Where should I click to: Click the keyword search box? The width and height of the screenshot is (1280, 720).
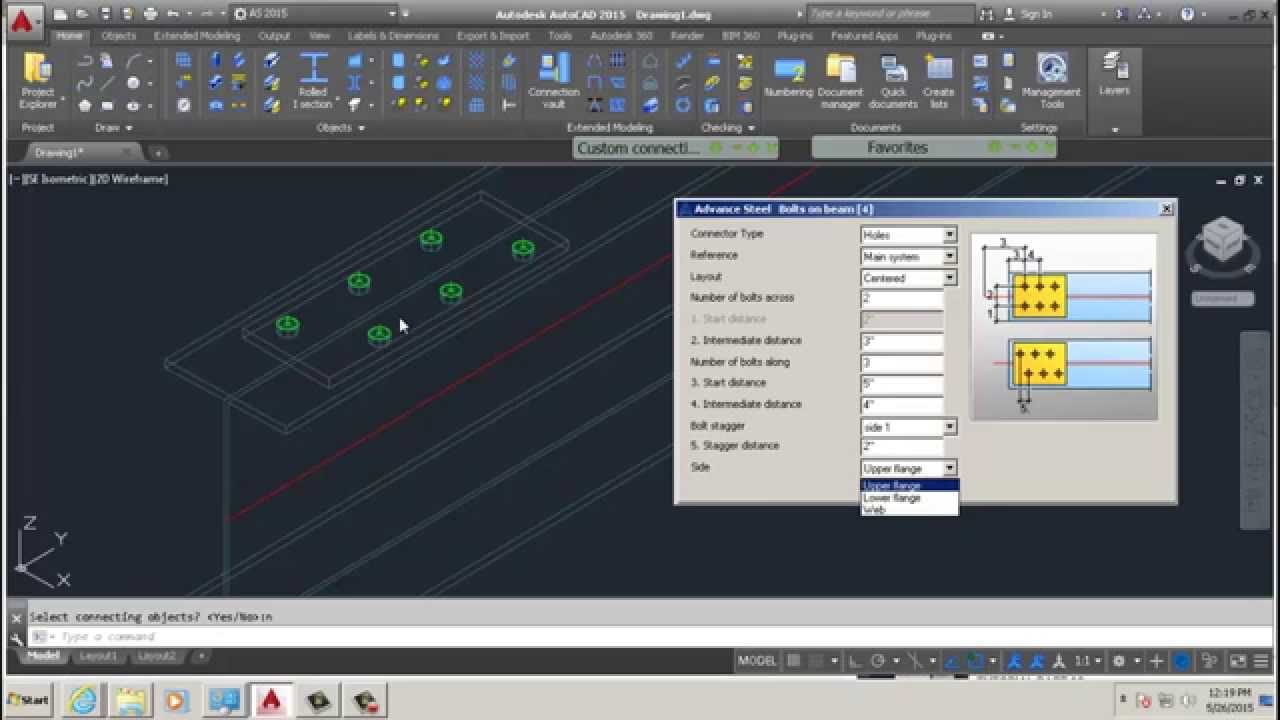click(x=890, y=14)
